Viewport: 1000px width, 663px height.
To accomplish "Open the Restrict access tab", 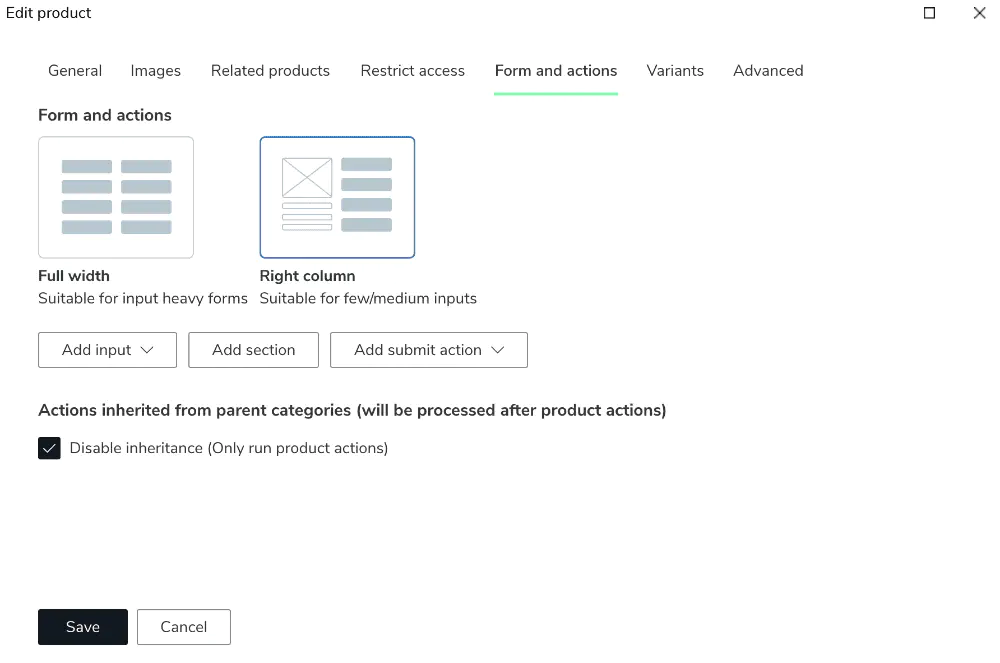I will 412,71.
